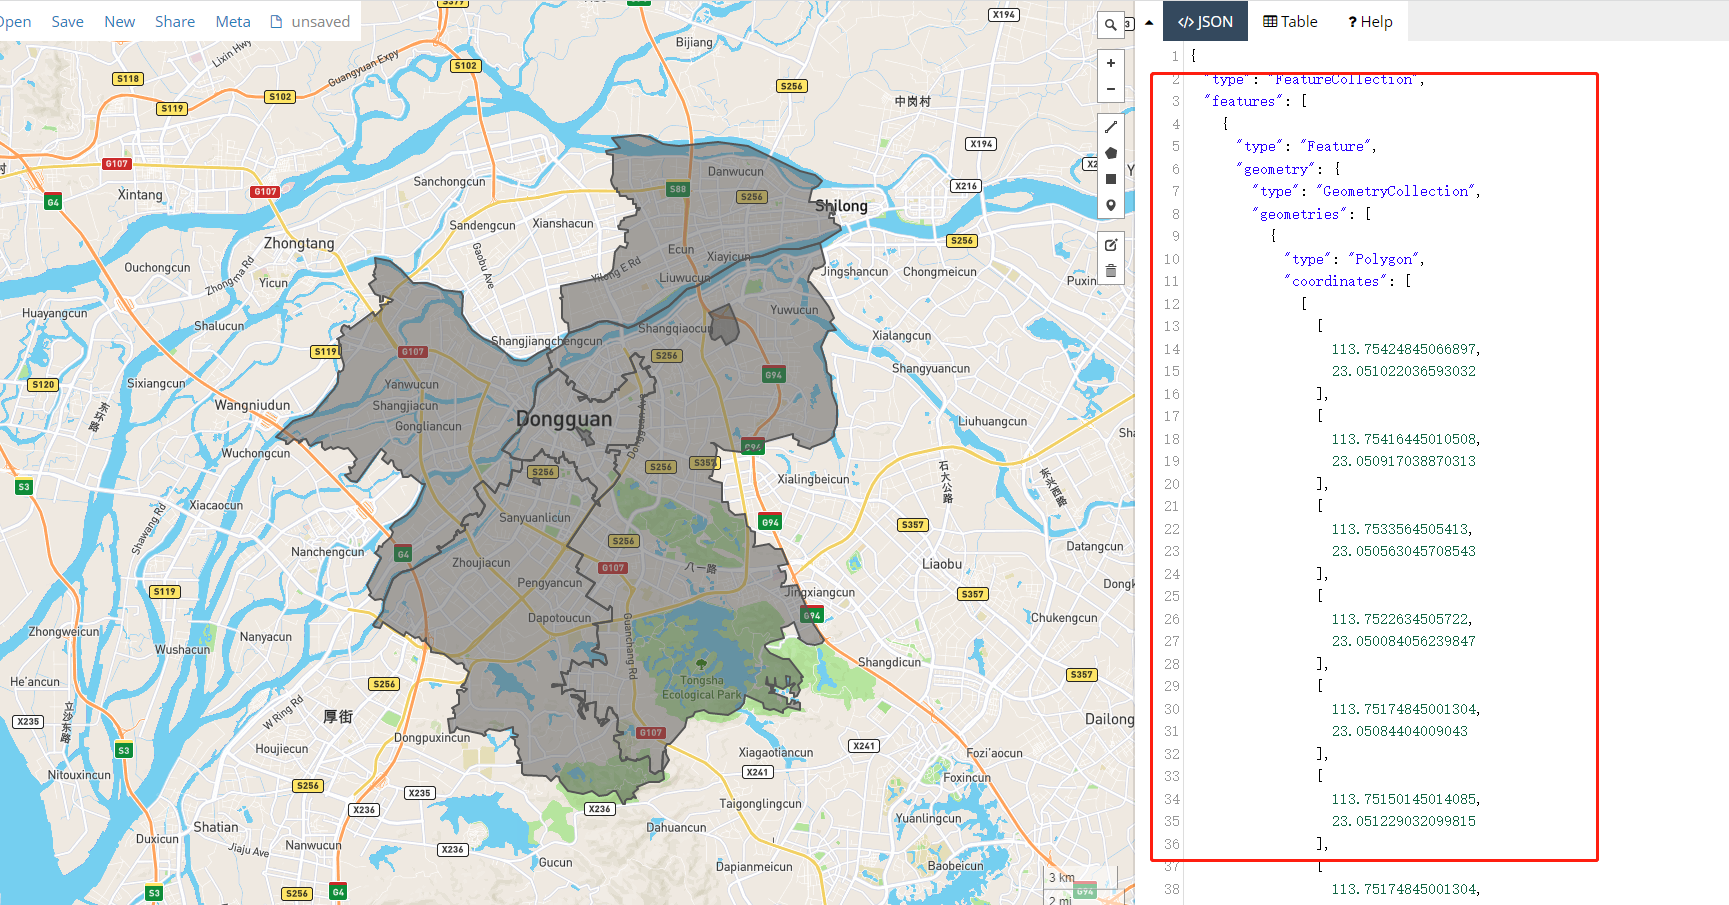Click the "Polygon" value in the editor
Screen dimensions: 1729x905
click(x=1384, y=259)
